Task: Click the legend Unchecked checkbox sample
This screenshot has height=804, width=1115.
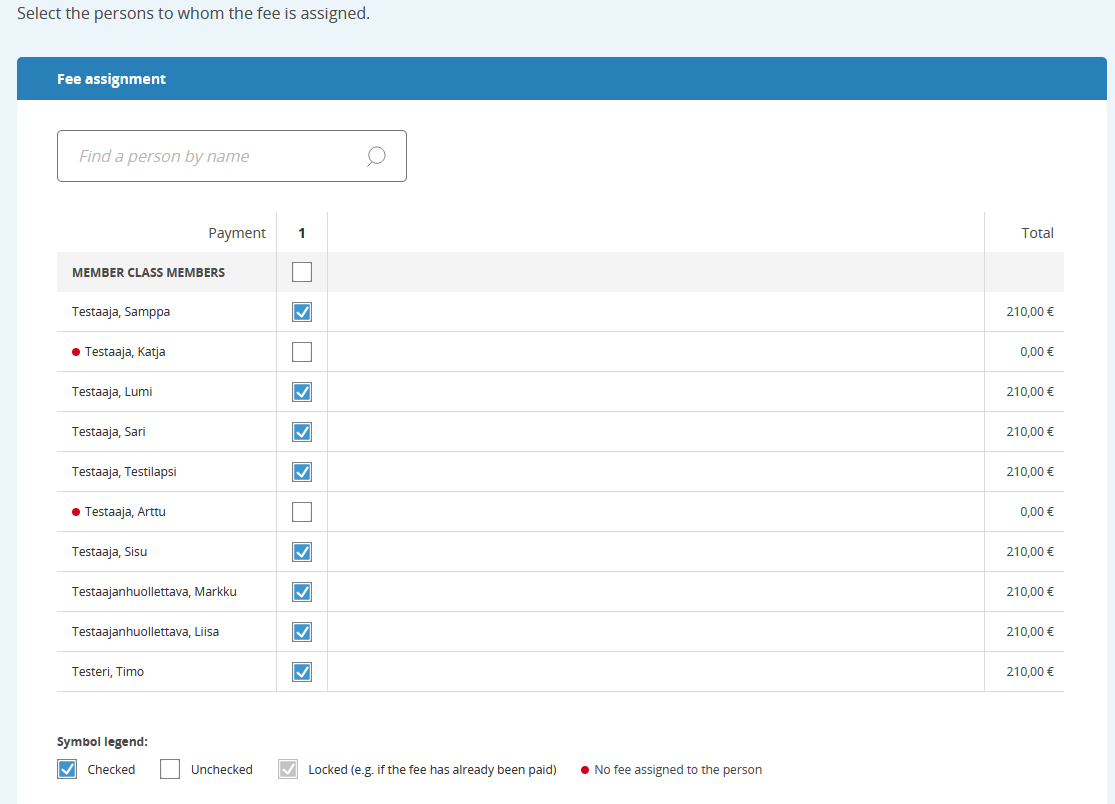Action: (170, 769)
